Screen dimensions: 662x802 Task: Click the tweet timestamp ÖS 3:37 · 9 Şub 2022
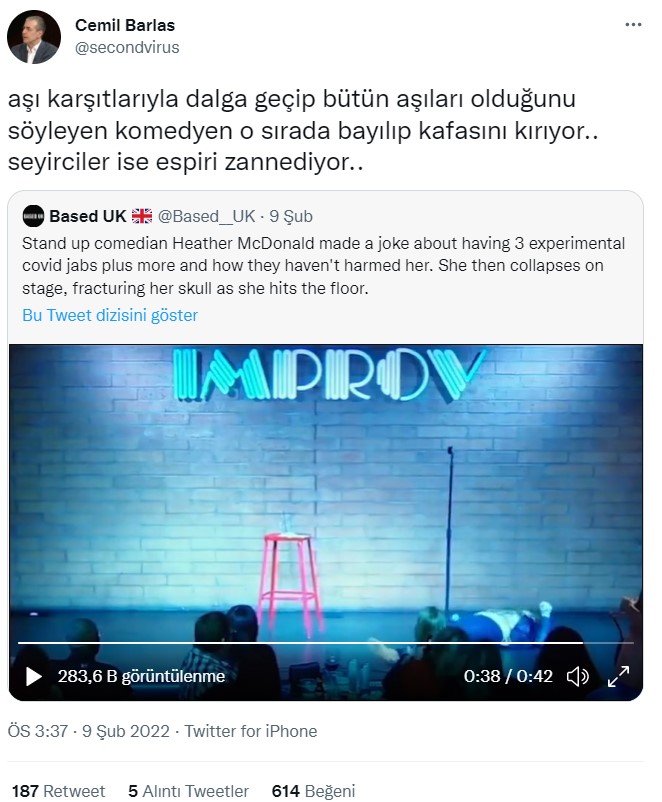(x=89, y=731)
